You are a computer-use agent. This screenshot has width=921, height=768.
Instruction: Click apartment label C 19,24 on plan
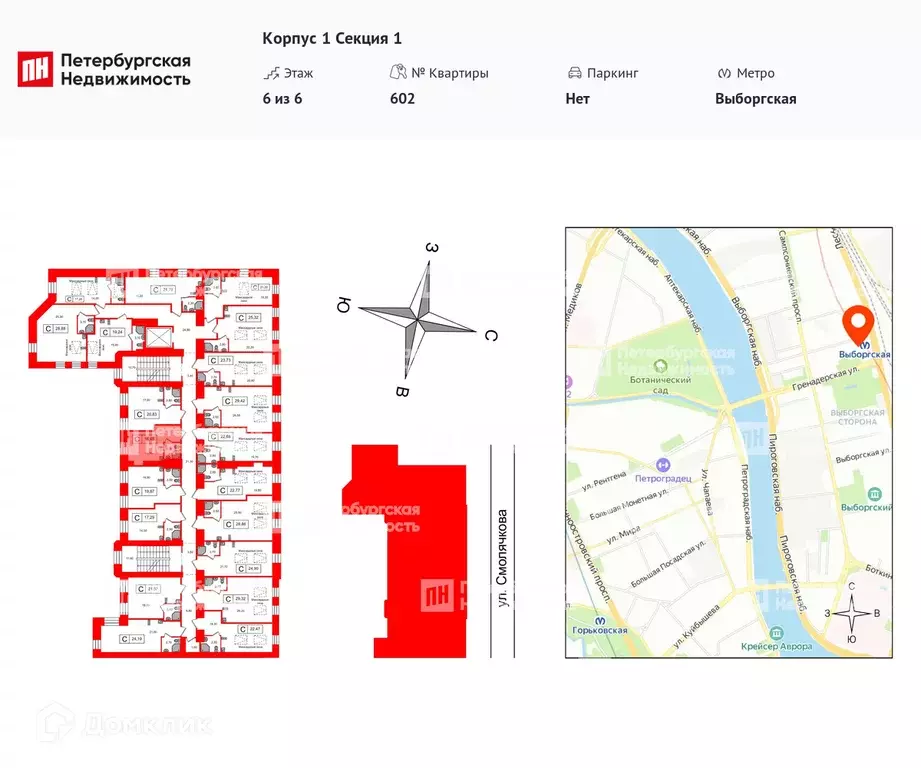click(113, 332)
